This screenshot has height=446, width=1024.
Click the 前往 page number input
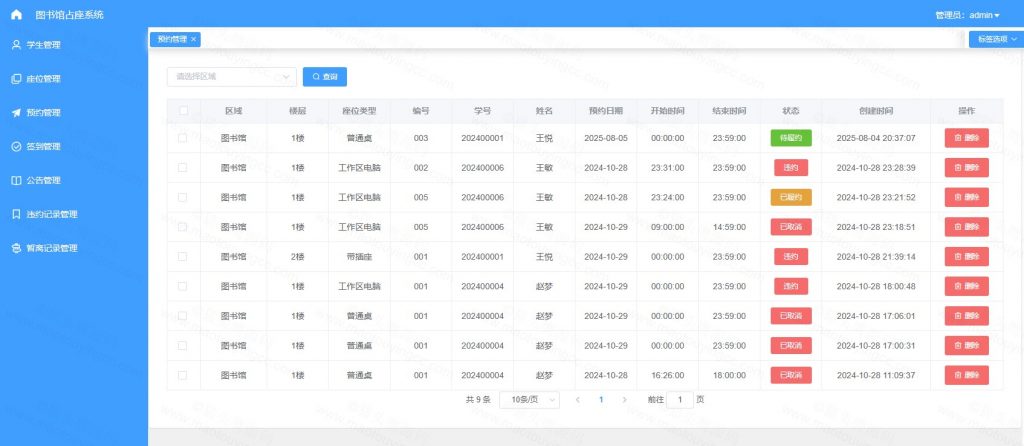(680, 400)
